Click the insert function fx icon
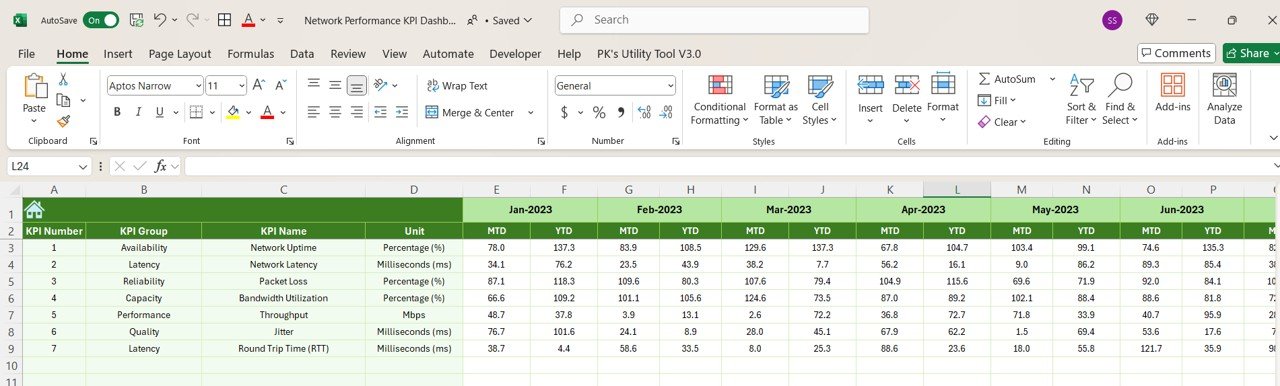Viewport: 1280px width, 386px height. [x=160, y=166]
